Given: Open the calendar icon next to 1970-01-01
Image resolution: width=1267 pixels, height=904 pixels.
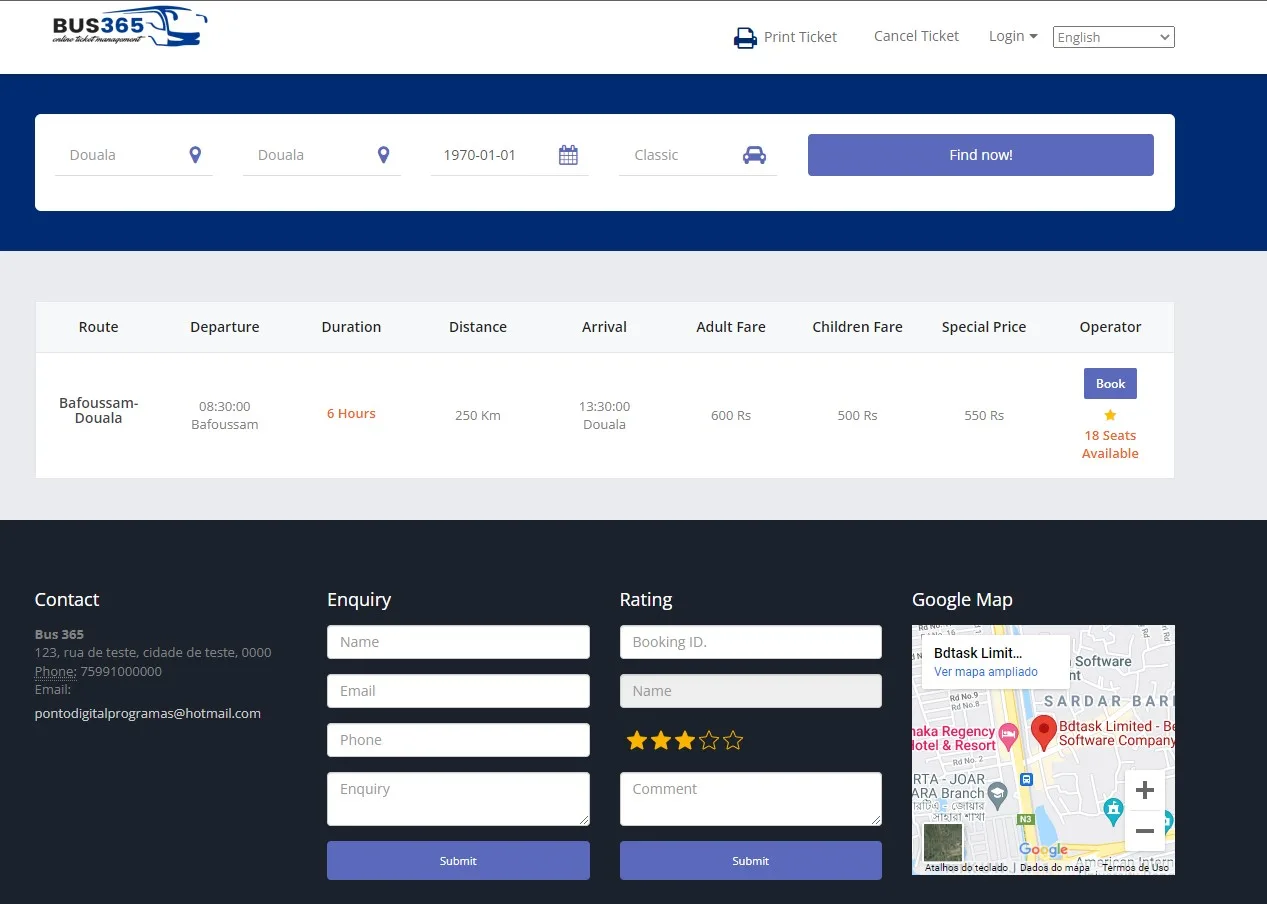Looking at the screenshot, I should pyautogui.click(x=568, y=155).
